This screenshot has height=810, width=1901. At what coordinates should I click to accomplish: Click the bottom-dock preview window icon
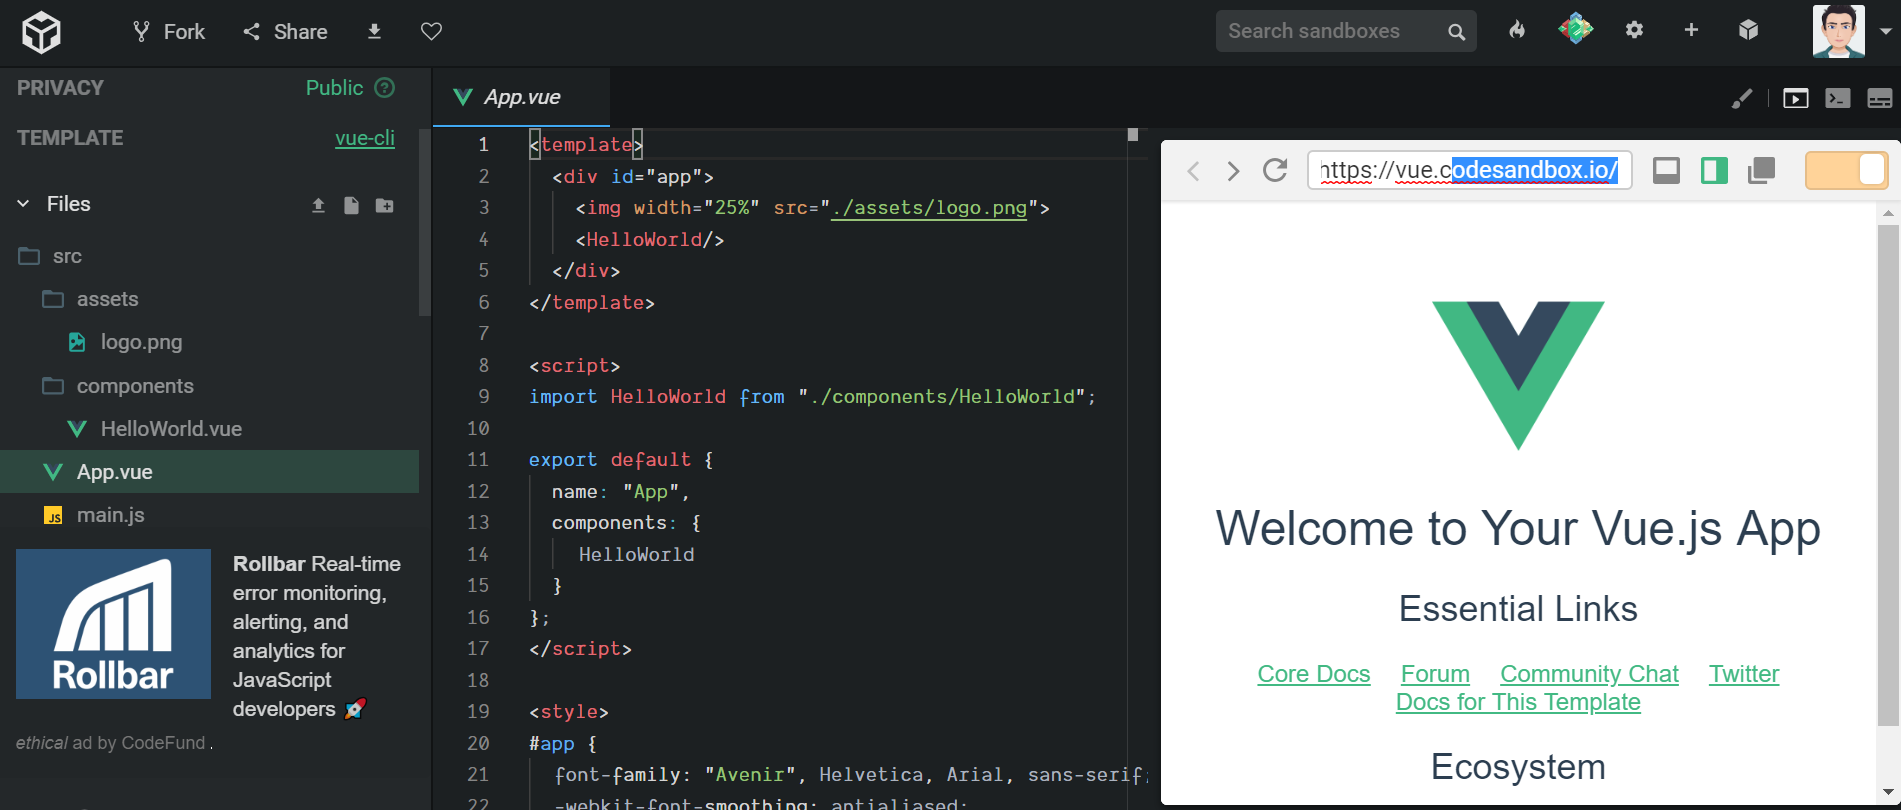[x=1666, y=171]
